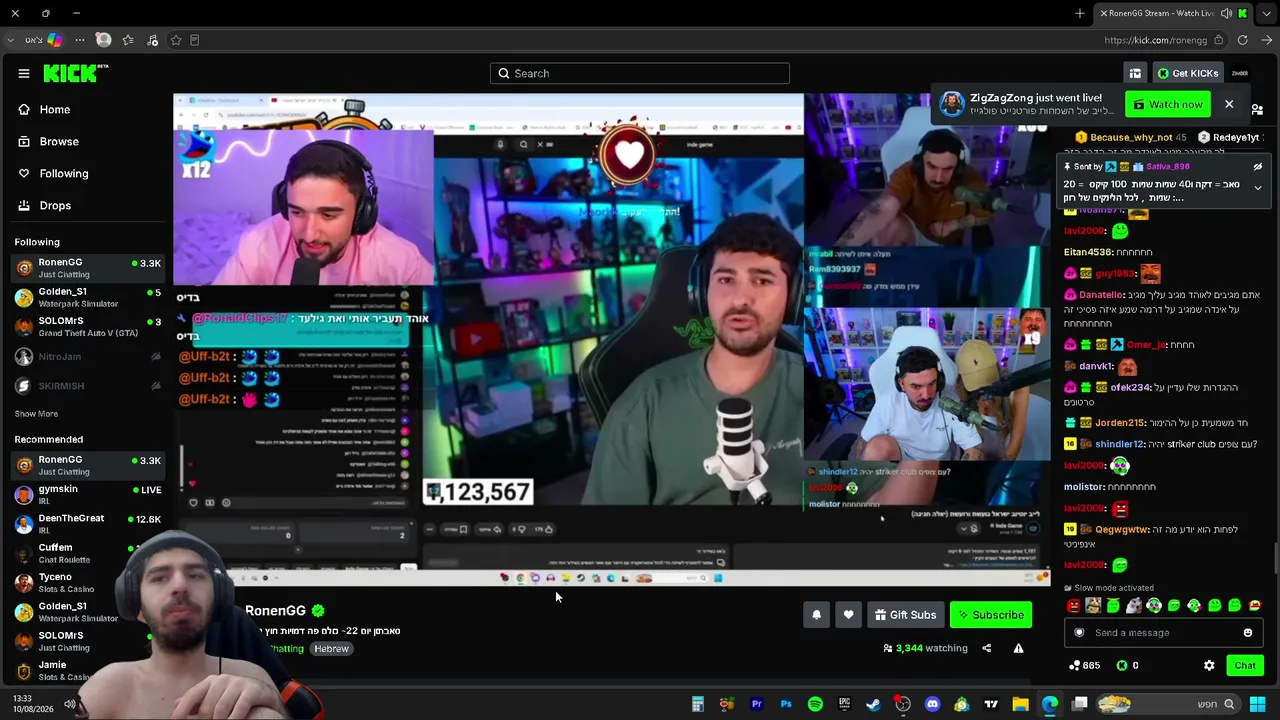Open the offline SKIRMISH channel
The image size is (1280, 720).
click(x=86, y=386)
